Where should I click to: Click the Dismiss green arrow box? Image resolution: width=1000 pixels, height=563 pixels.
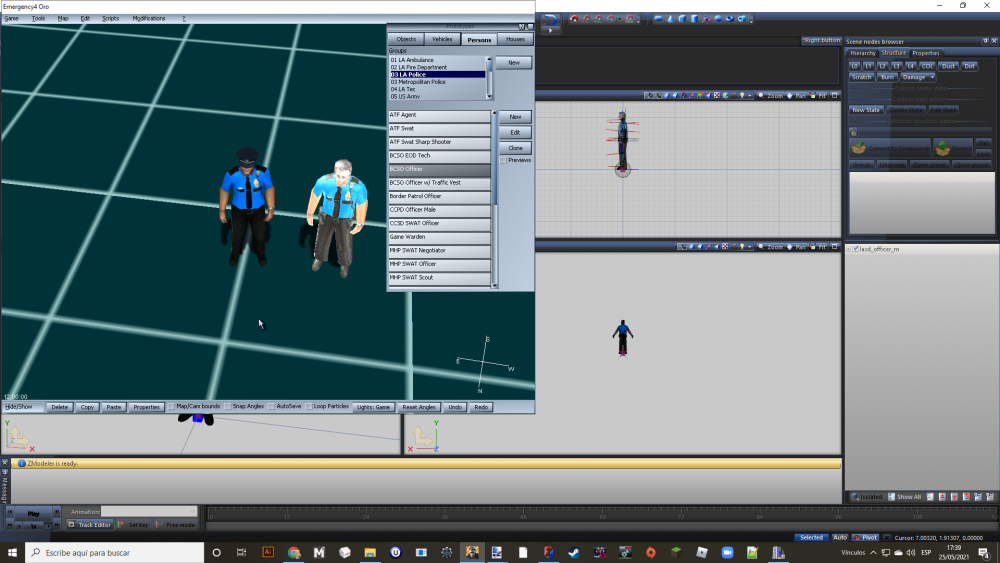point(943,148)
